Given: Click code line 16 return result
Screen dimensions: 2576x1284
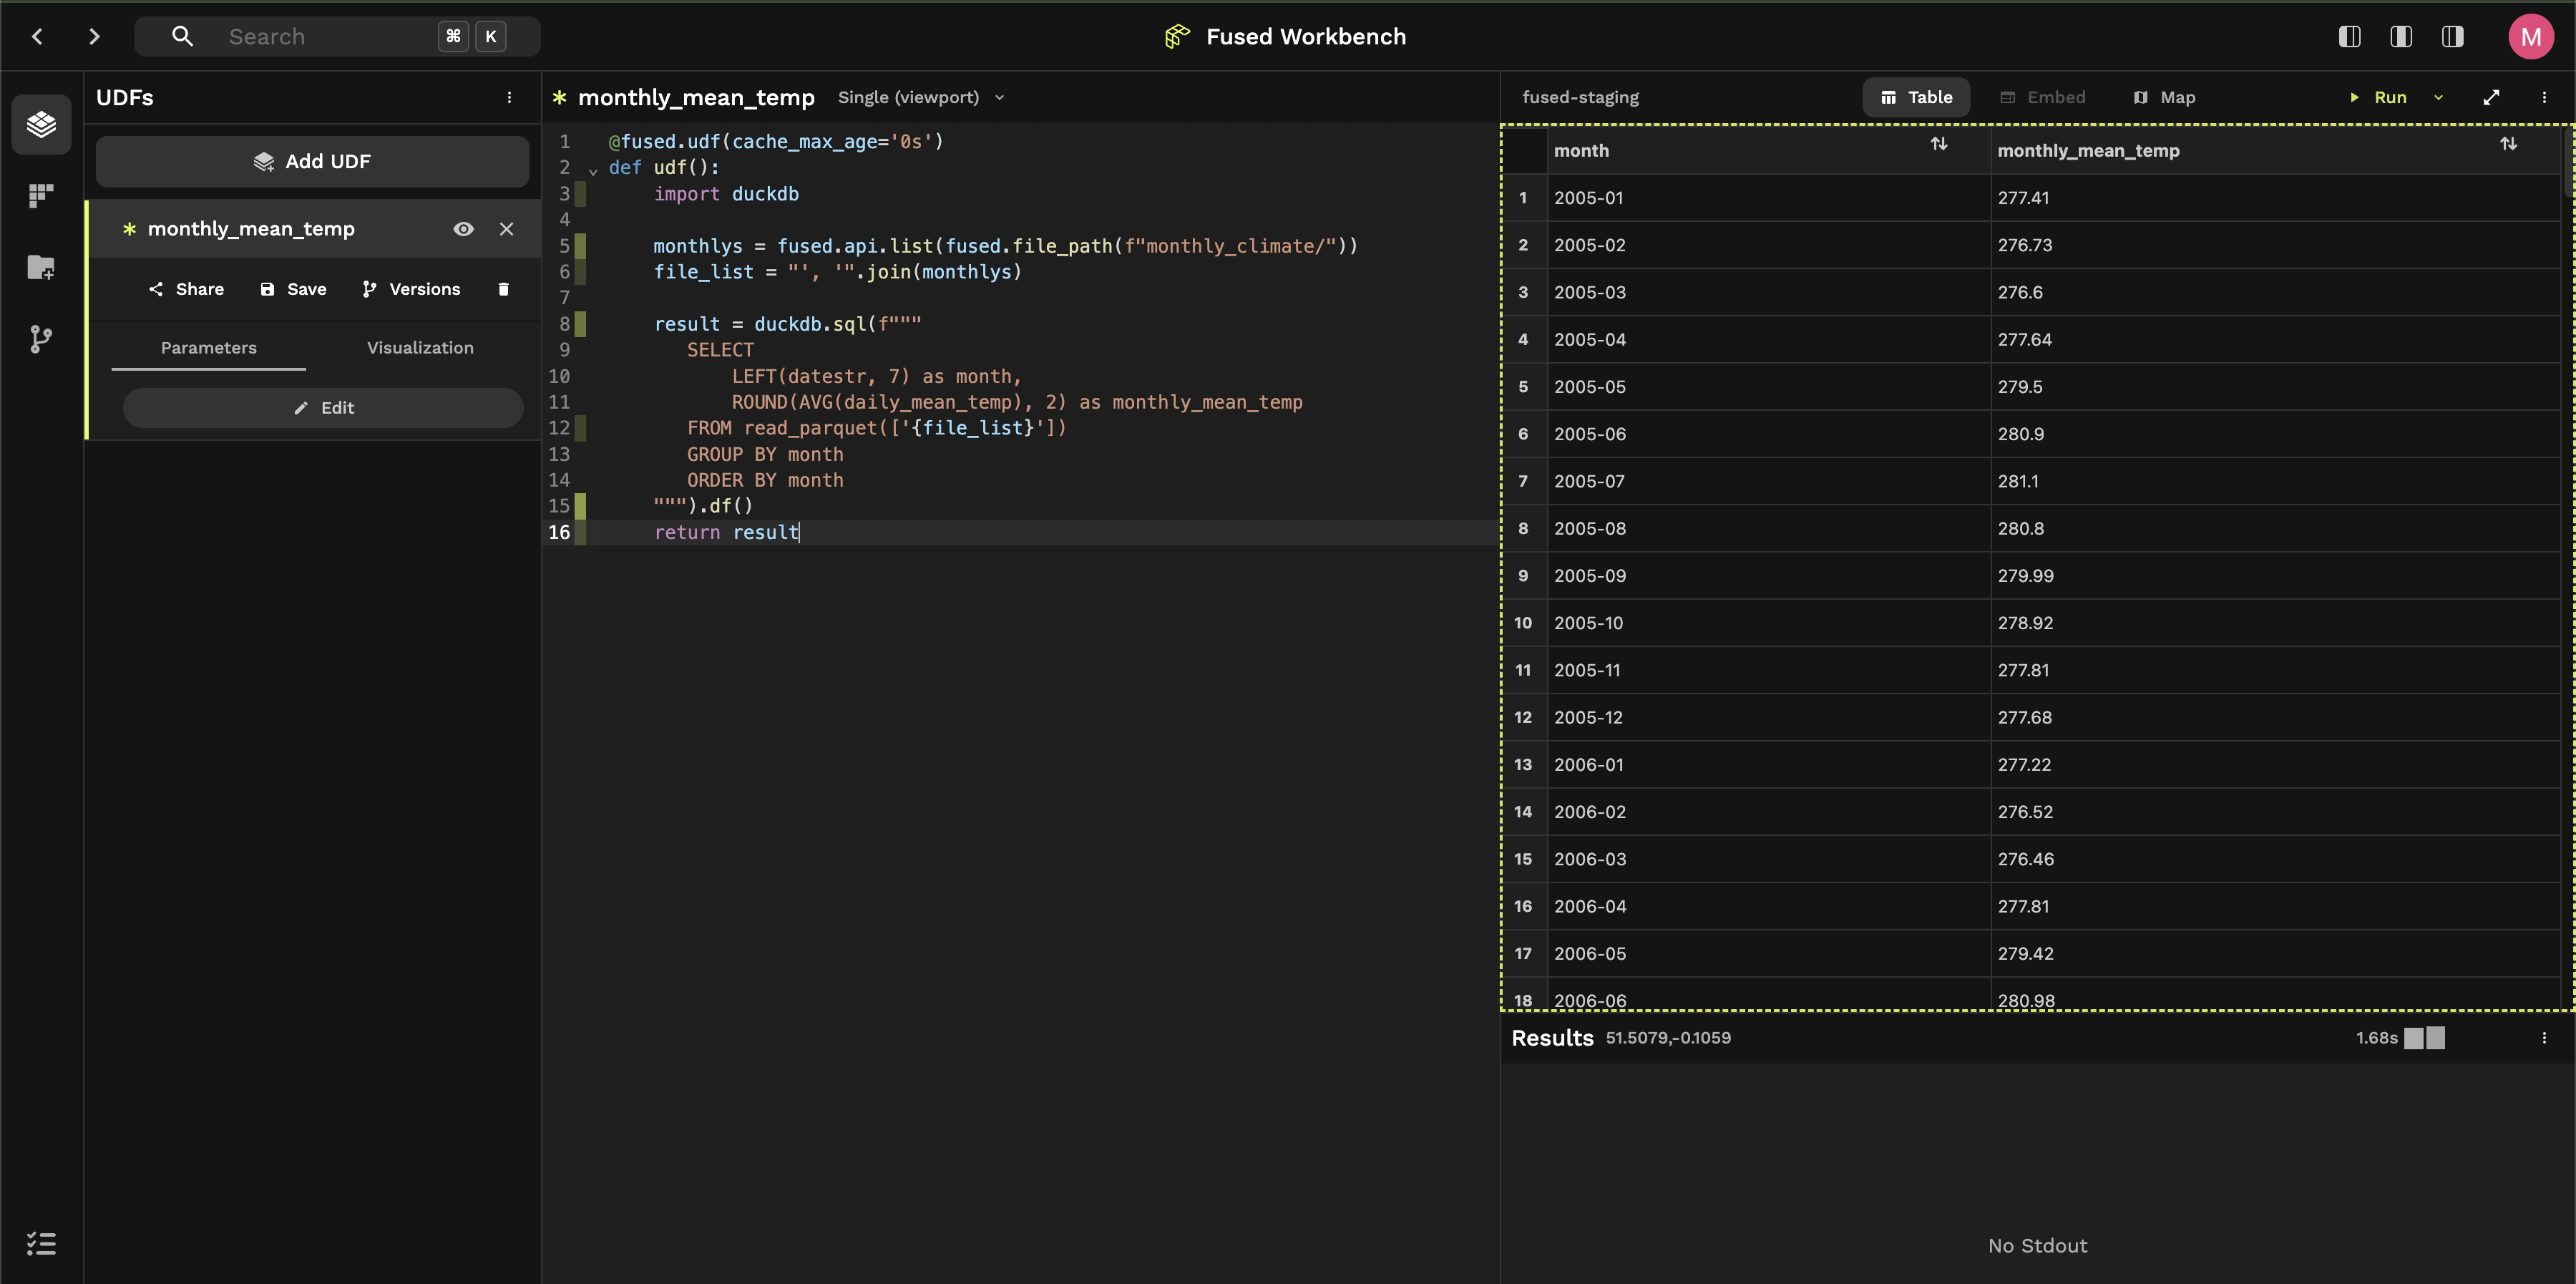Looking at the screenshot, I should pos(726,532).
